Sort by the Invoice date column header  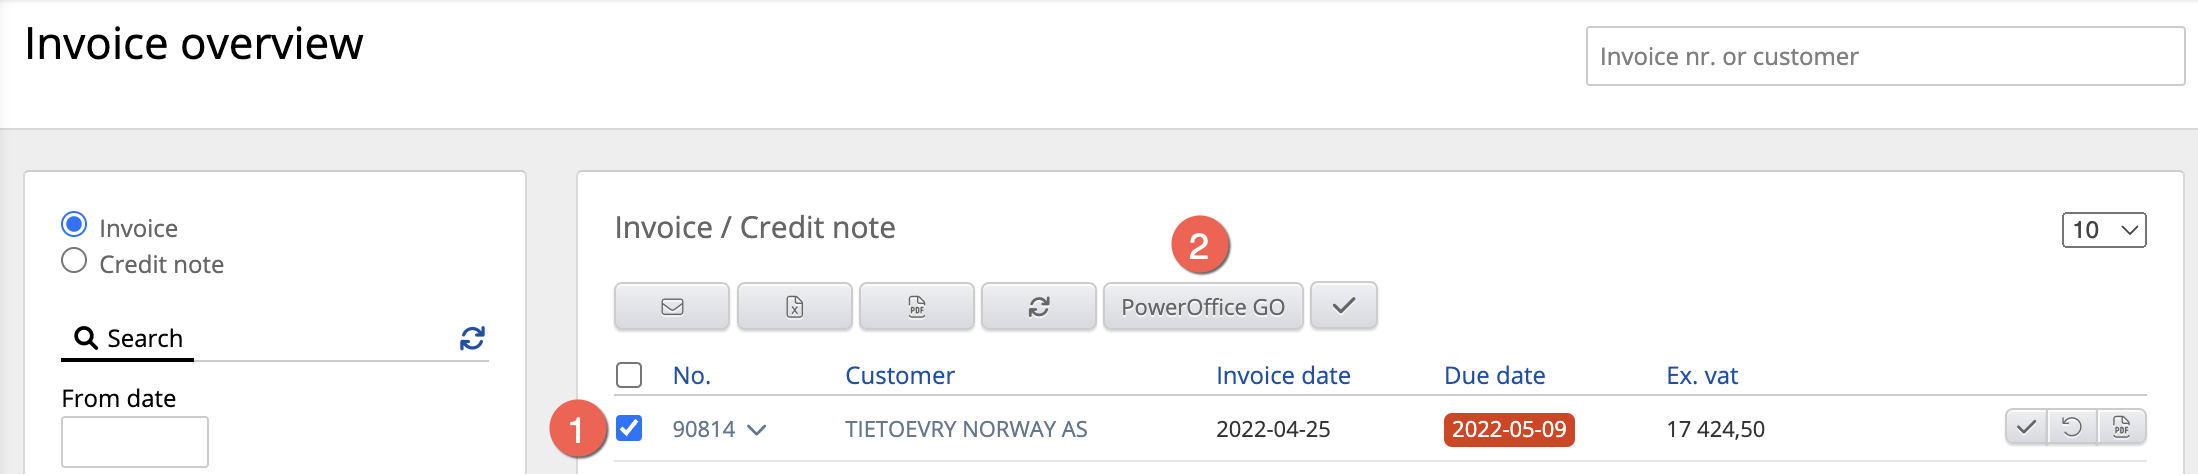[1283, 376]
